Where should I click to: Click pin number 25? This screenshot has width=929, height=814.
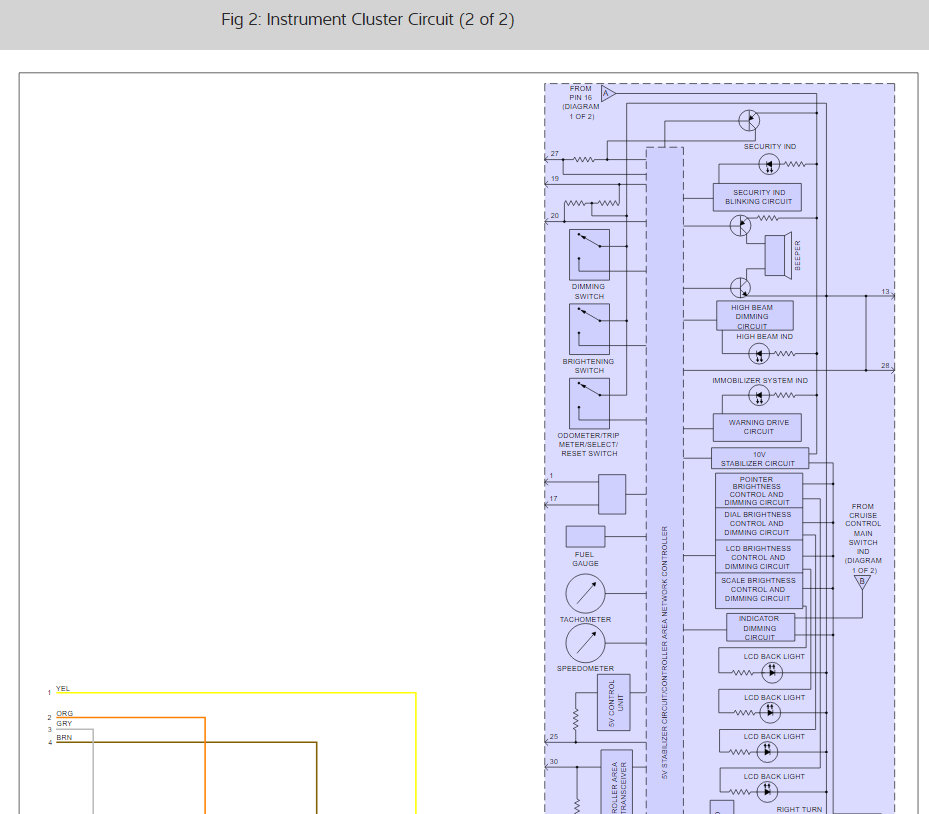point(554,737)
